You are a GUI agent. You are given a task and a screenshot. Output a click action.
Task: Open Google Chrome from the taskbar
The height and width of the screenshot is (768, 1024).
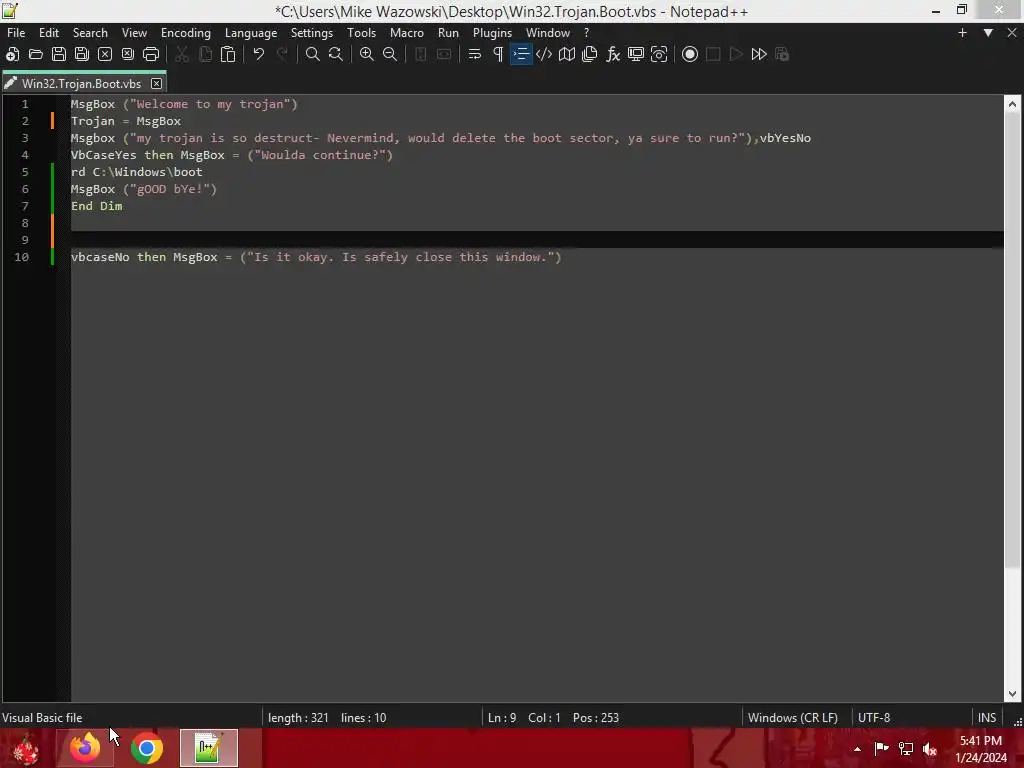click(x=147, y=748)
